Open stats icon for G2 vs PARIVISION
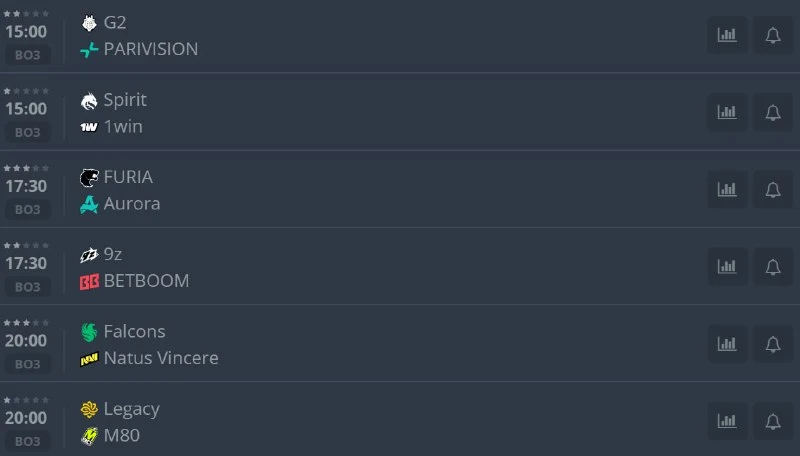800x456 pixels. coord(727,35)
